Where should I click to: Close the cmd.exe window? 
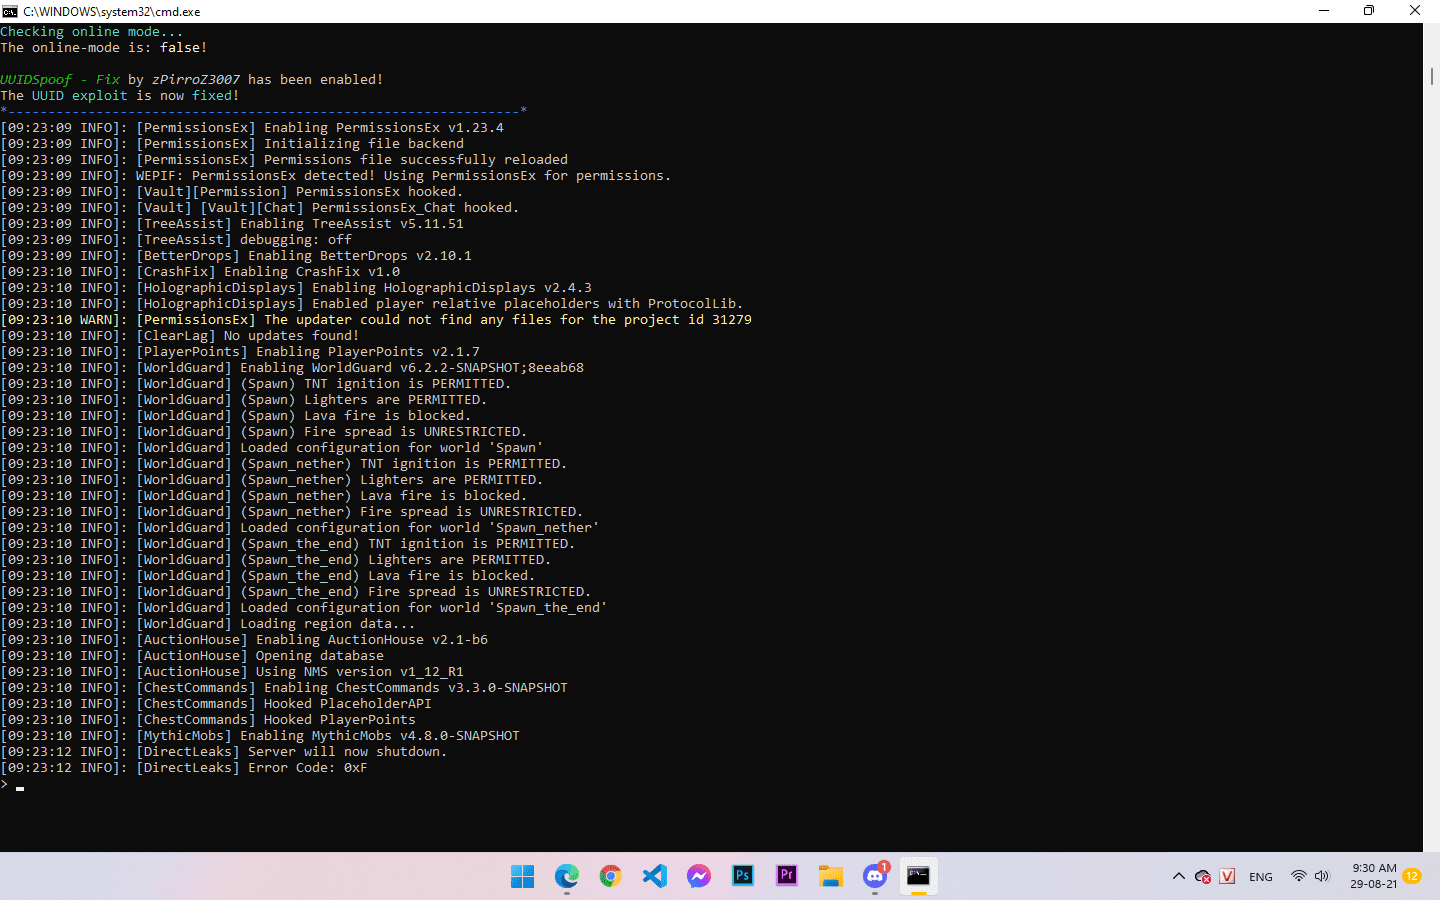tap(1415, 11)
